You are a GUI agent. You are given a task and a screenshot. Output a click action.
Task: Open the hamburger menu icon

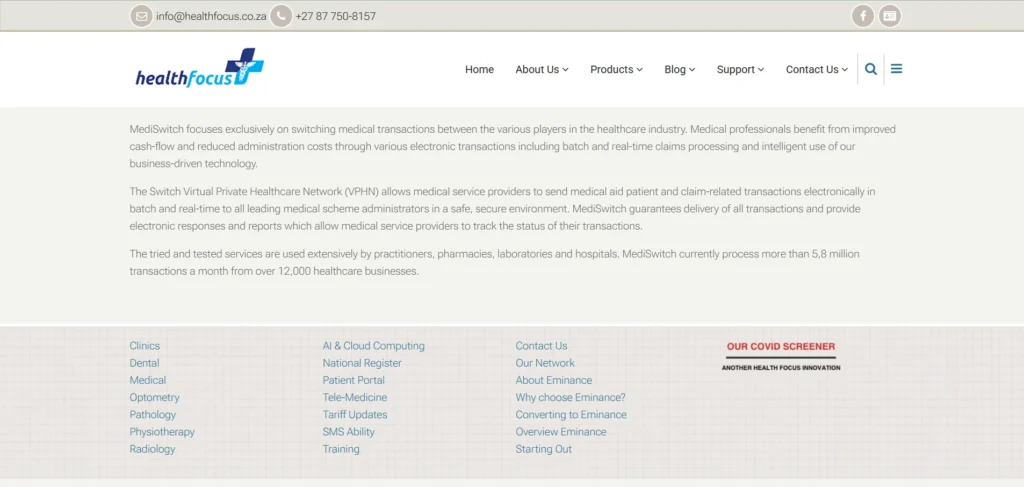pos(897,69)
